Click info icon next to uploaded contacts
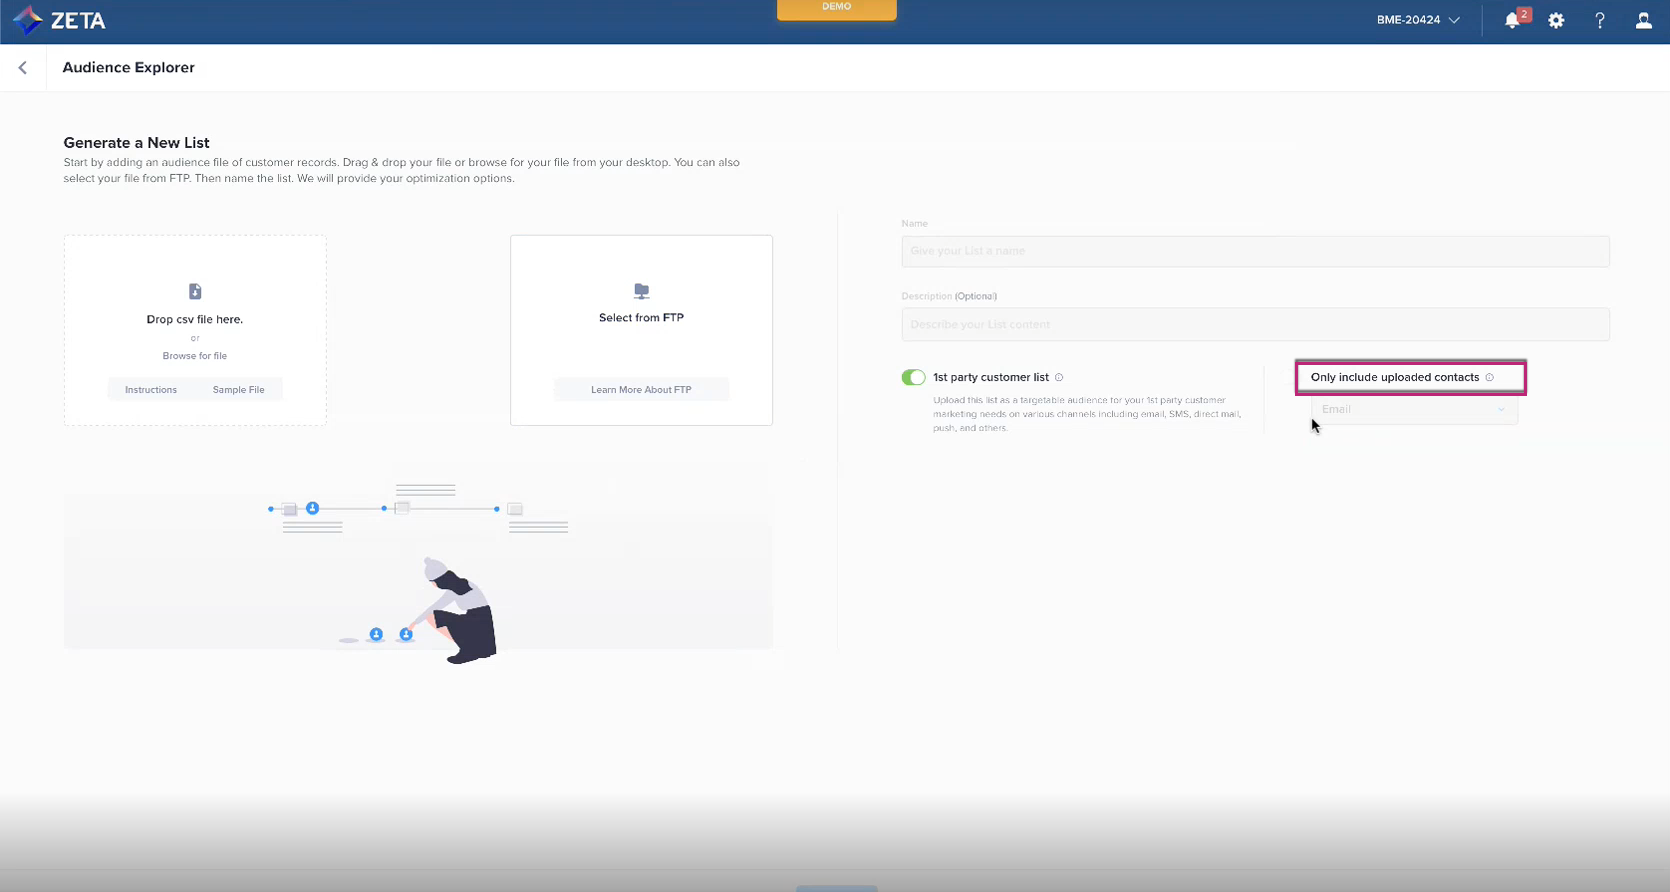Viewport: 1670px width, 892px height. tap(1489, 377)
